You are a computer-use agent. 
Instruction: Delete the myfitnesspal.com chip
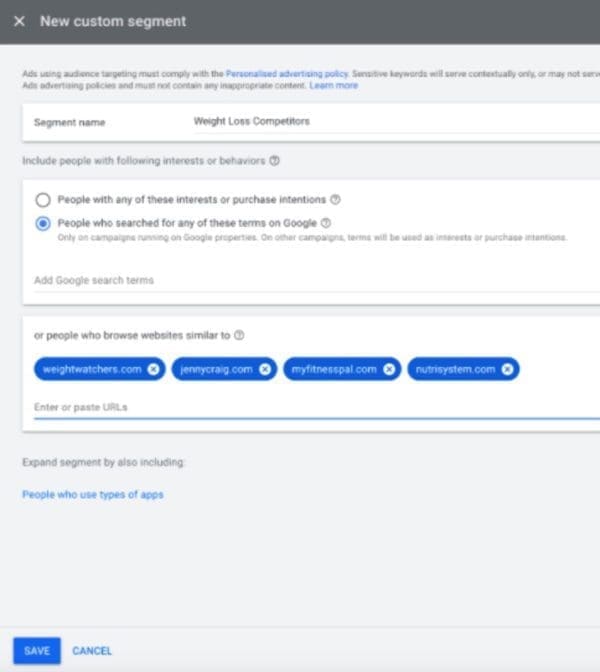point(389,369)
